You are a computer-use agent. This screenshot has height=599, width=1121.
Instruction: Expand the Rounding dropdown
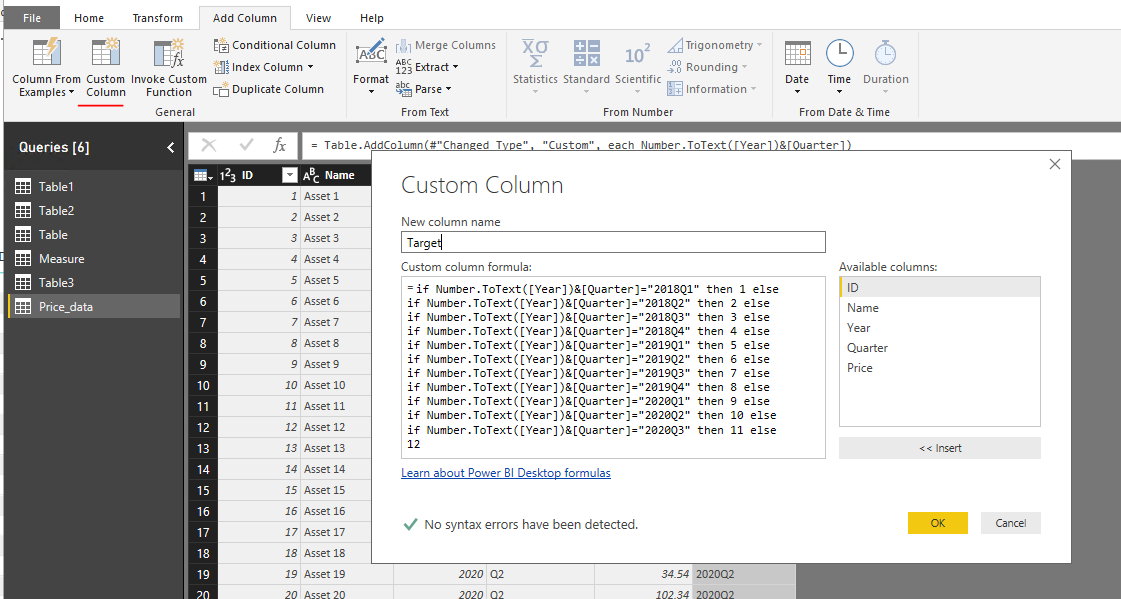coord(744,67)
